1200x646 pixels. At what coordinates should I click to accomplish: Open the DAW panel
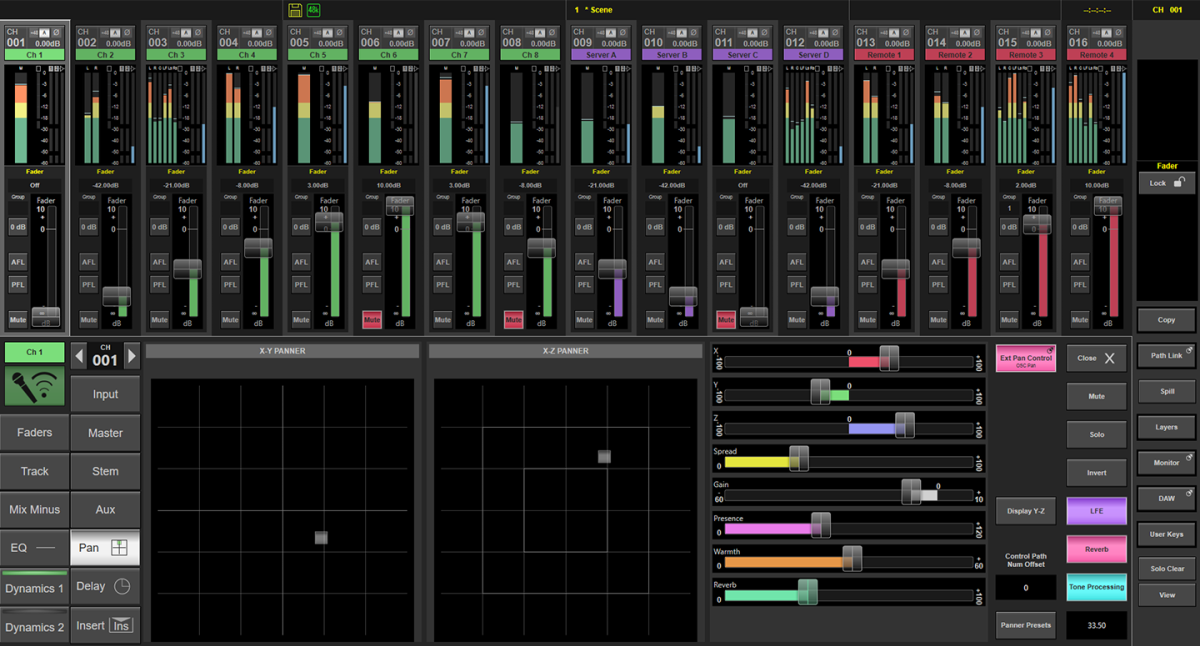(x=1166, y=498)
